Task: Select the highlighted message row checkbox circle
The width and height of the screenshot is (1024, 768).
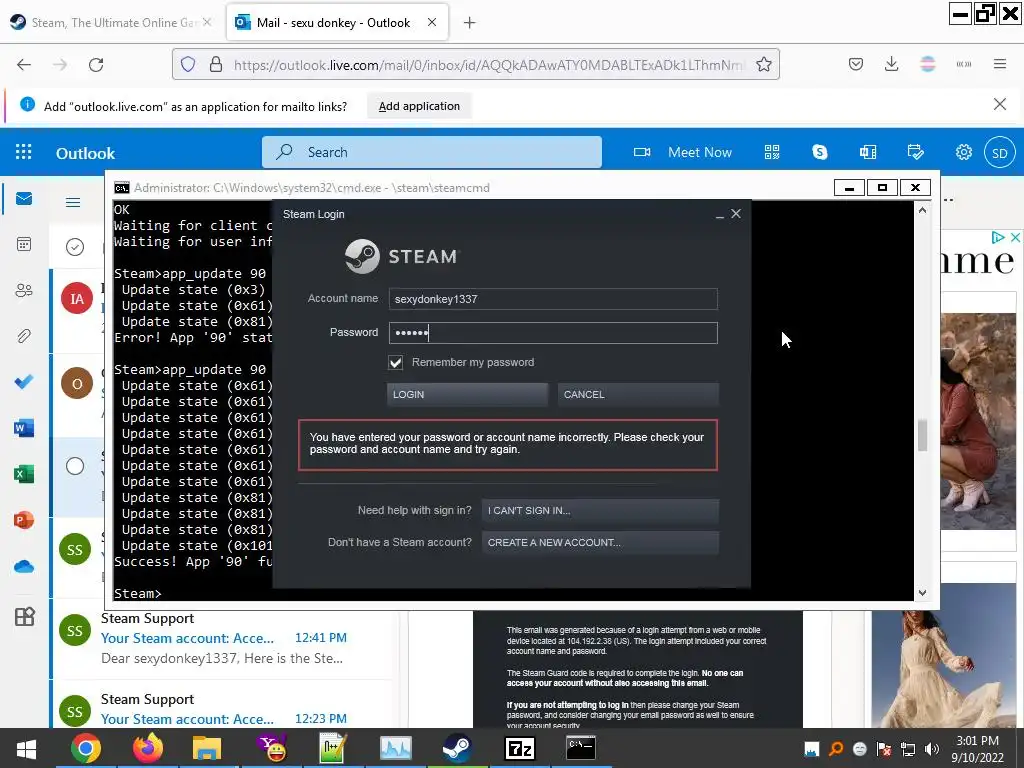Action: [75, 466]
